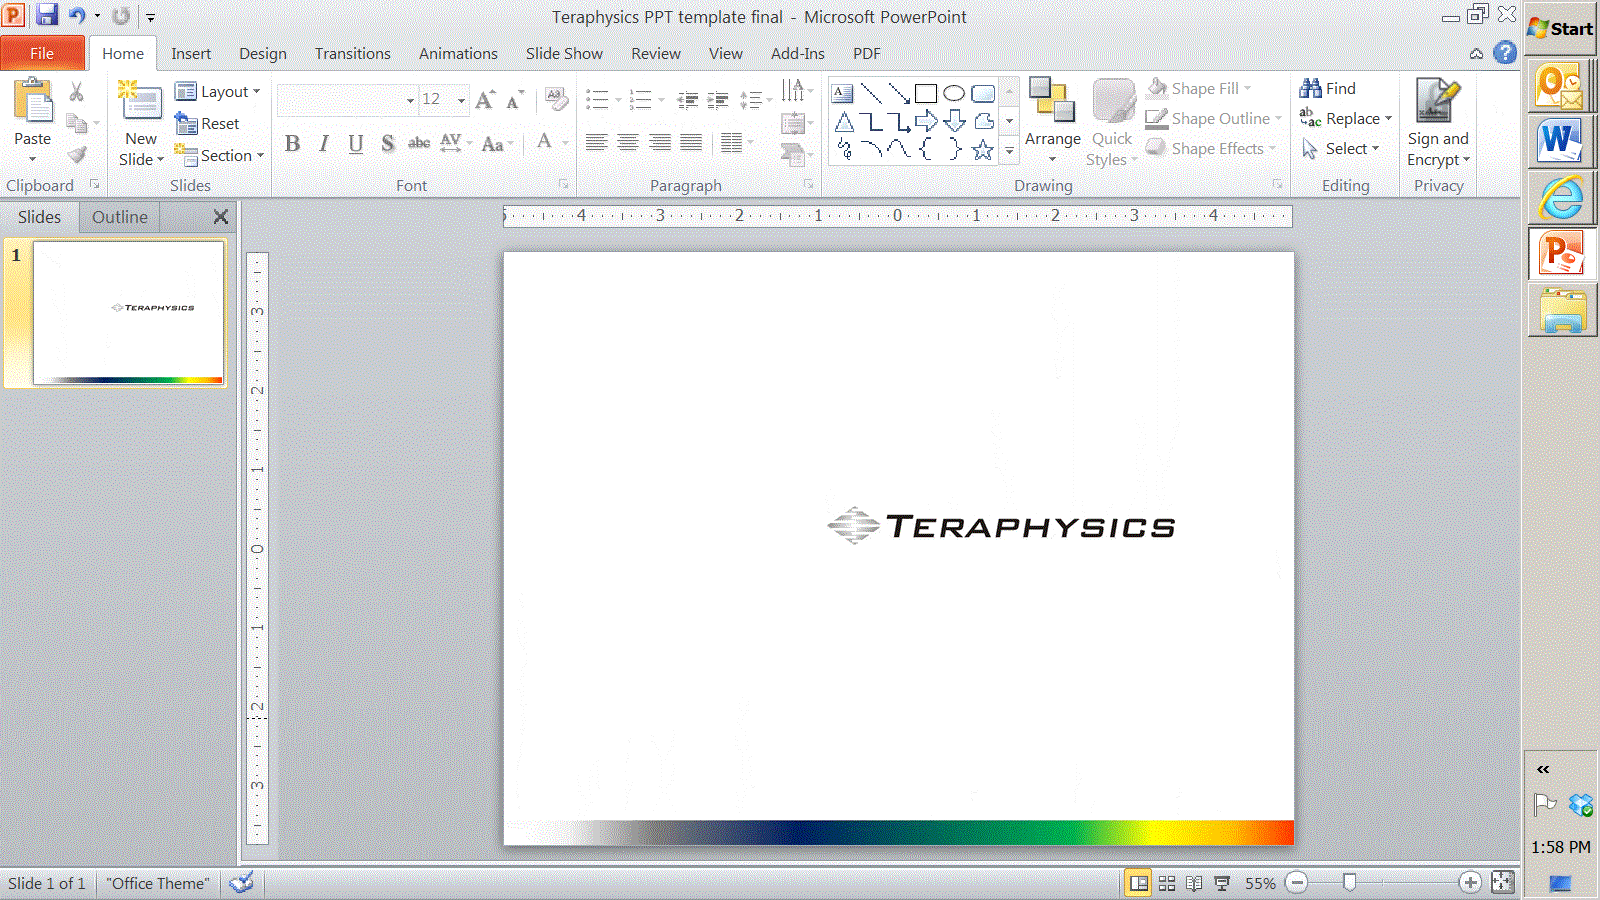The image size is (1600, 900).
Task: Switch to Slide Sorter view icon
Action: pyautogui.click(x=1167, y=883)
